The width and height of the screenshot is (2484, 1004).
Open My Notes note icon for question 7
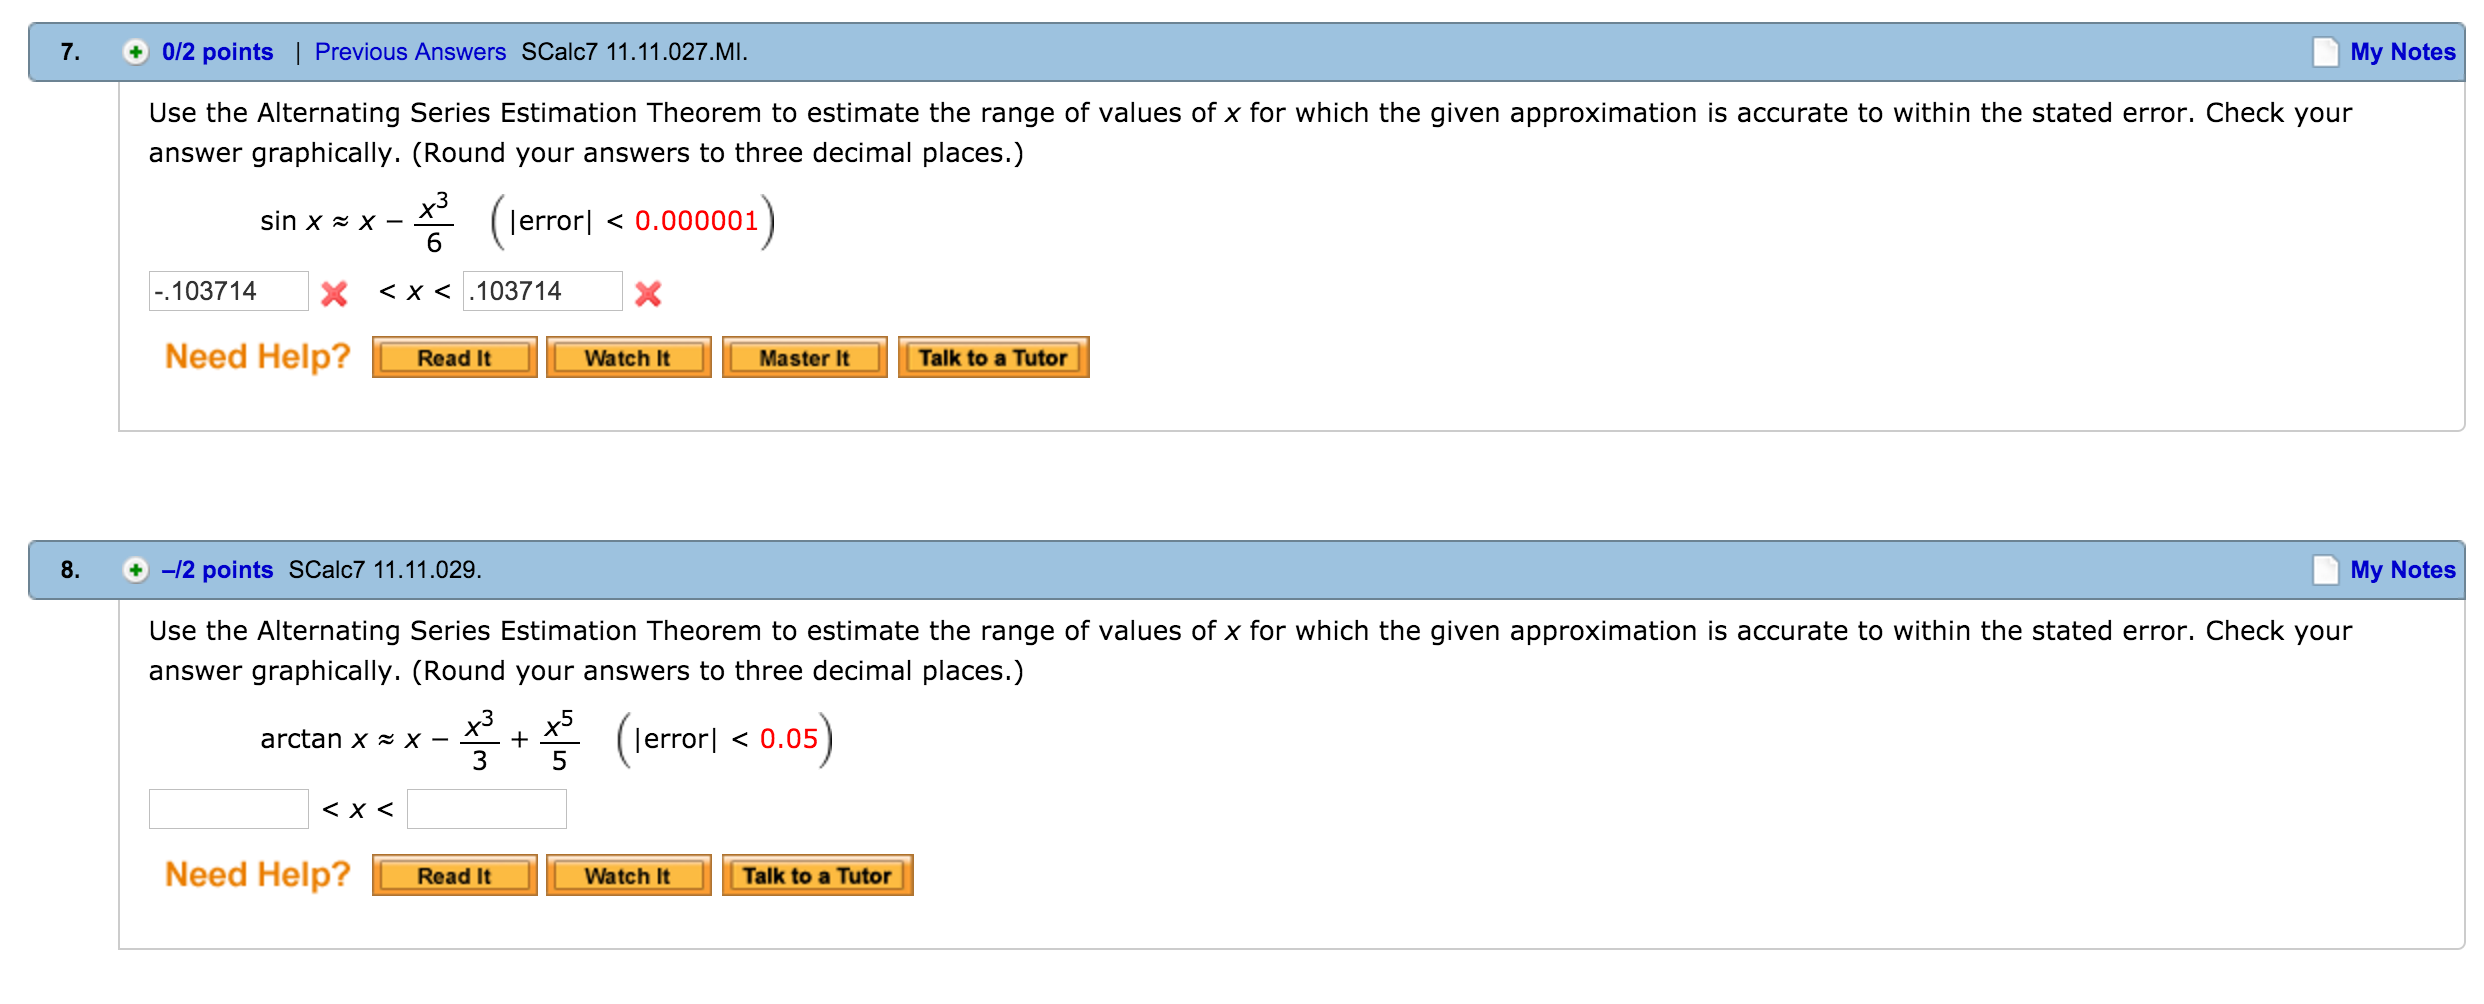point(2325,52)
